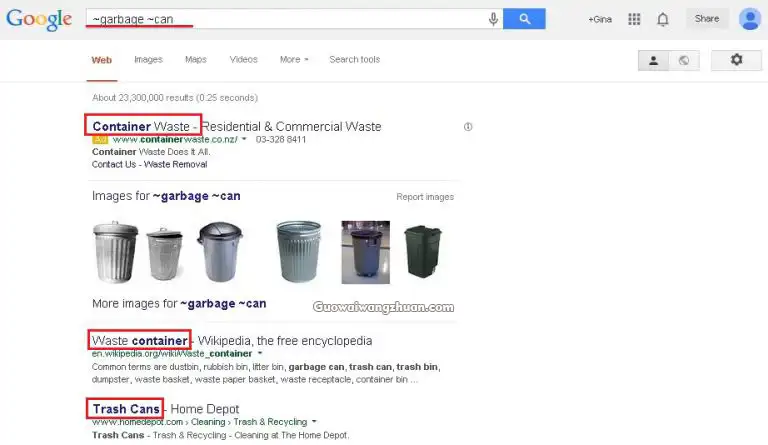This screenshot has width=768, height=445.
Task: Open first large metal trash can thumbnail
Action: tap(115, 252)
